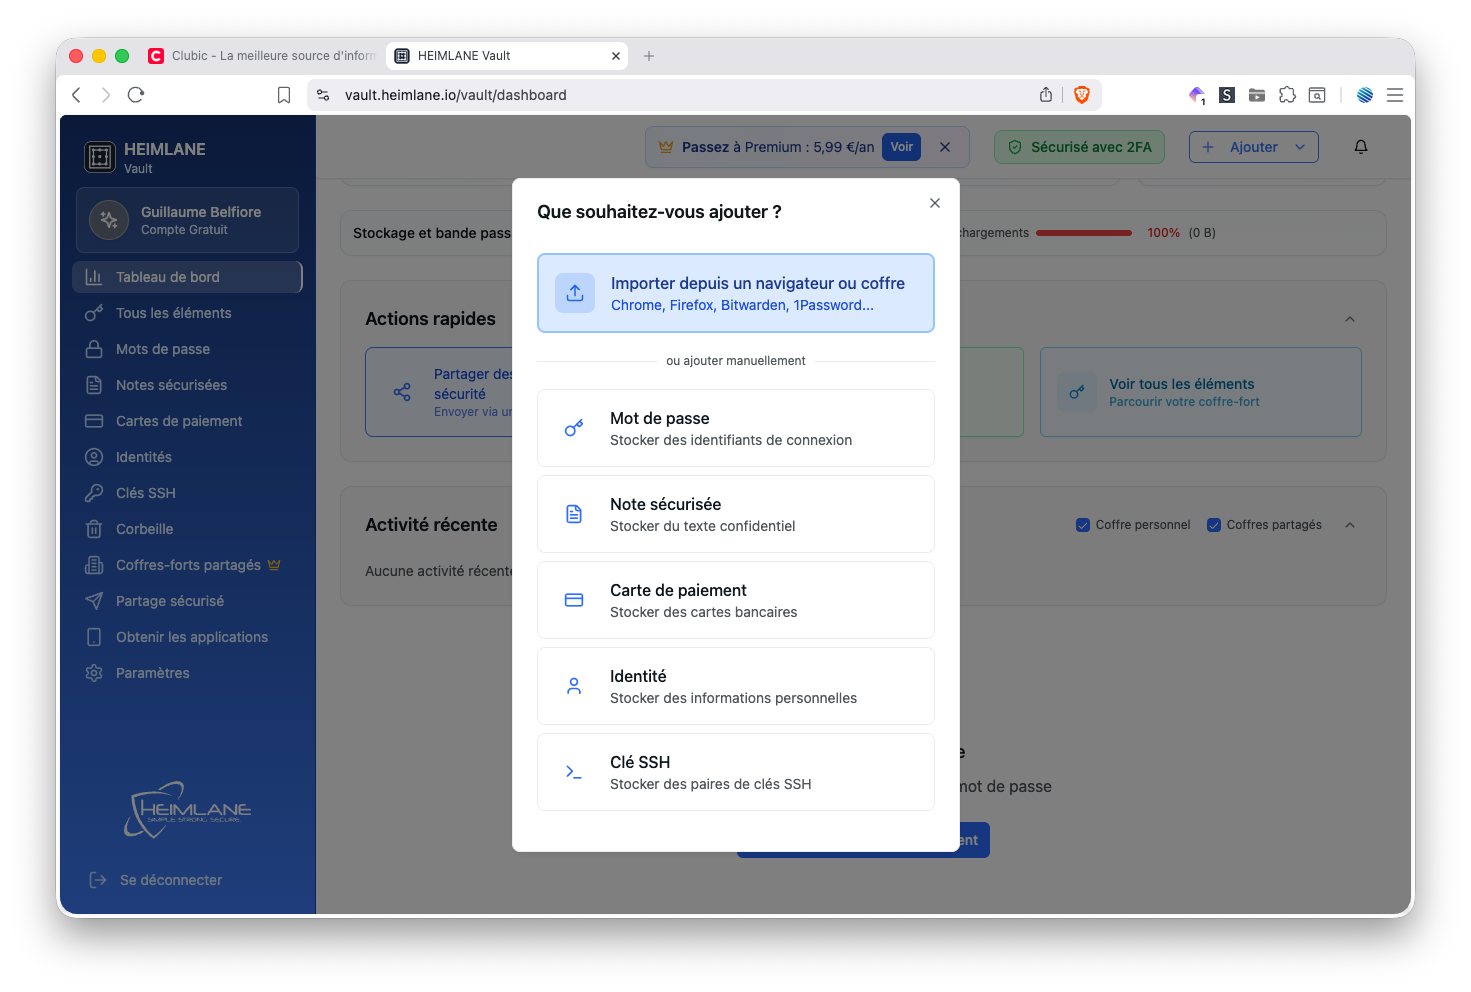
Task: Click the Brave Shields lion icon
Action: click(x=1081, y=95)
